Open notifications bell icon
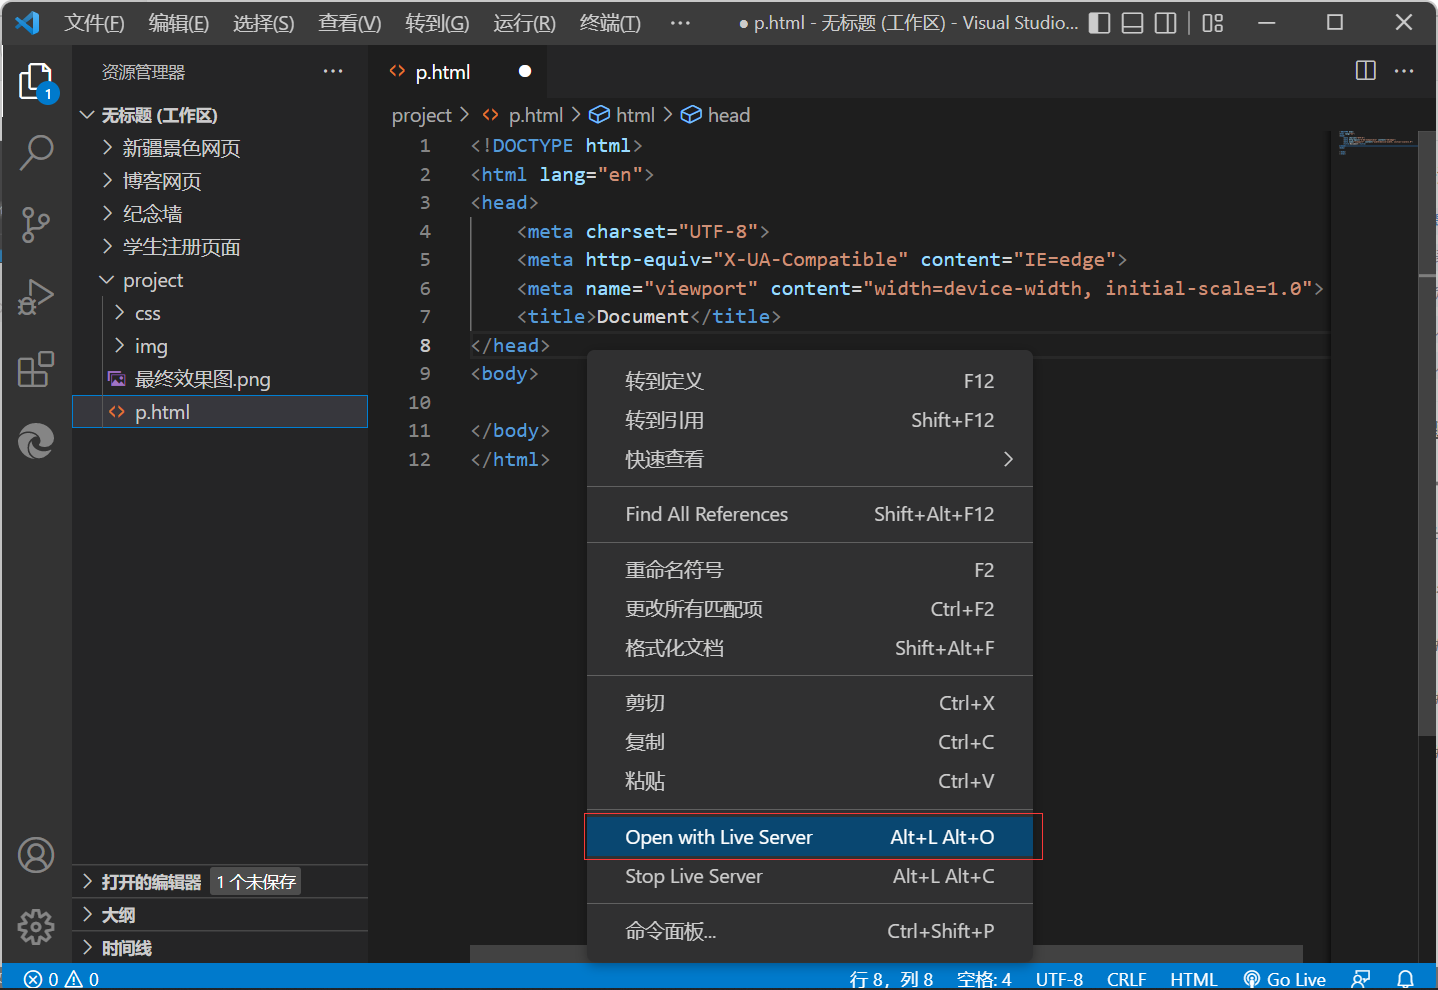Viewport: 1438px width, 990px height. pyautogui.click(x=1405, y=979)
